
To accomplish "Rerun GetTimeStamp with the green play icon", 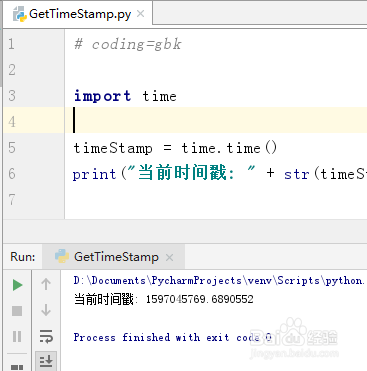I will pos(17,285).
